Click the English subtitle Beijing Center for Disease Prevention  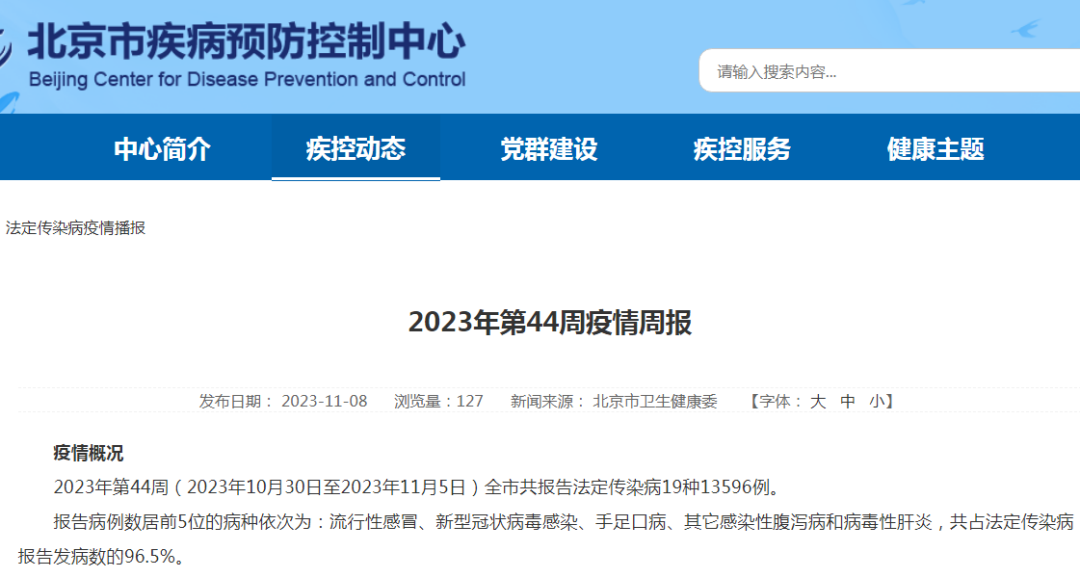(247, 80)
